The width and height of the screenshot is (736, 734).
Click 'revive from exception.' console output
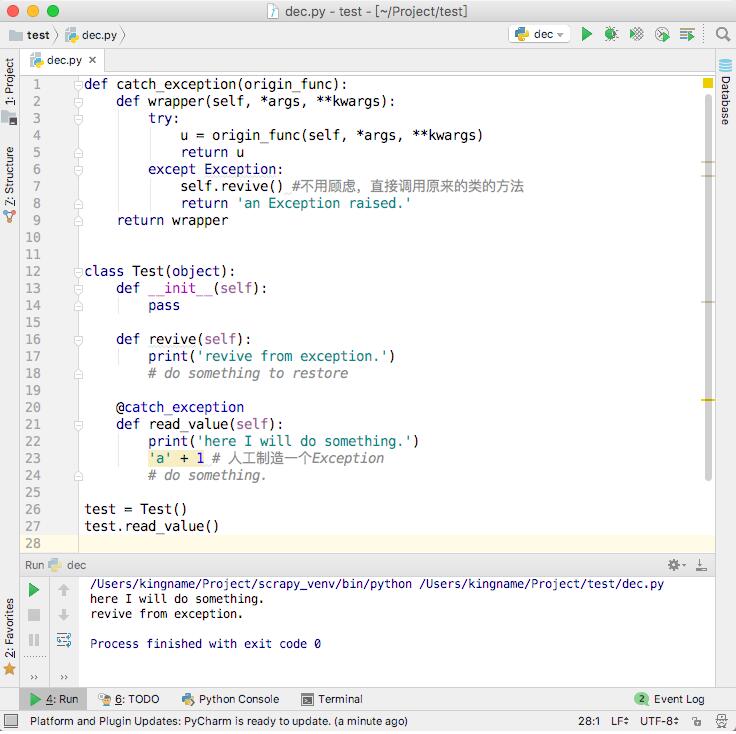click(x=166, y=614)
